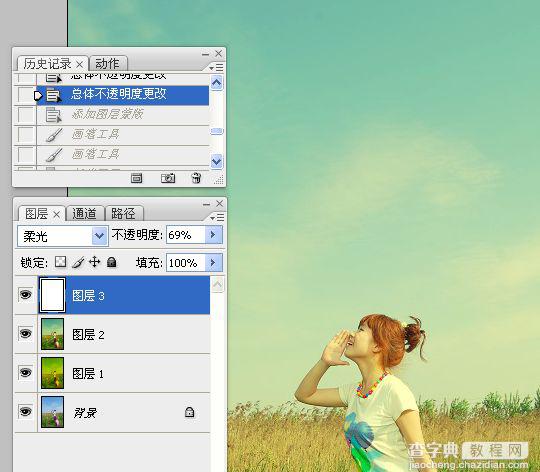Click the 填充 100% value field
This screenshot has width=540, height=472.
pos(186,263)
